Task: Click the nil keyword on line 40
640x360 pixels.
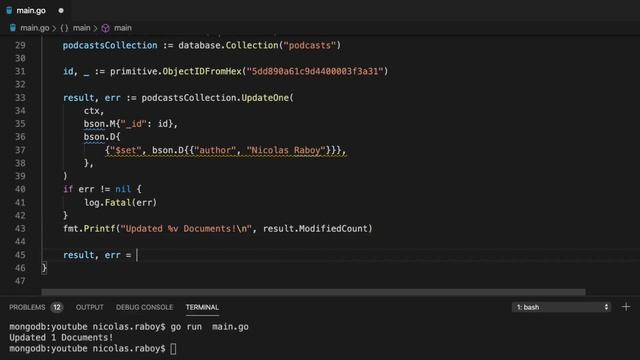Action: 123,189
